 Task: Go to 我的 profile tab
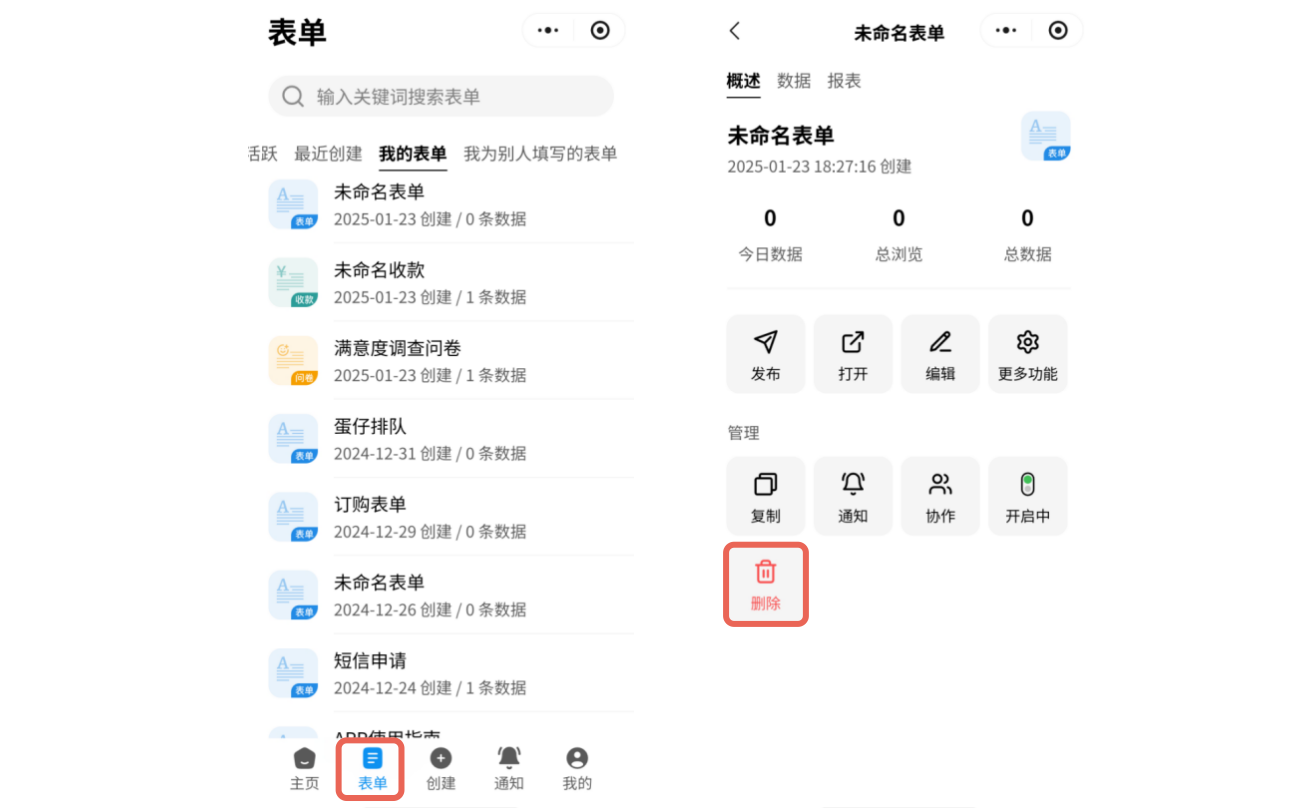(577, 768)
